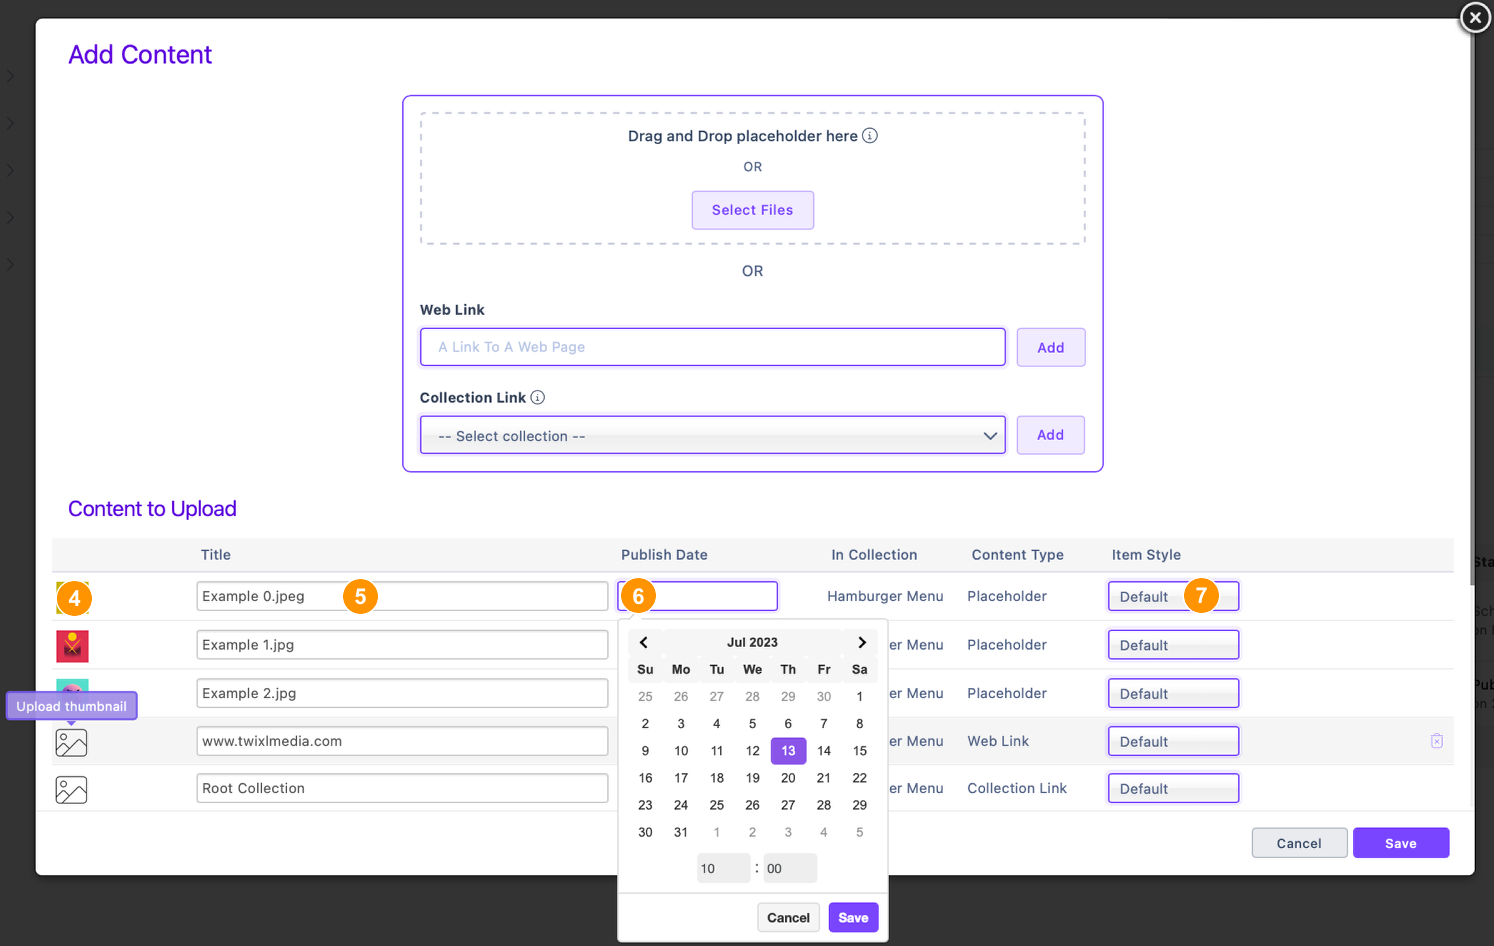Close the Add Content dialog
The width and height of the screenshot is (1494, 946).
tap(1475, 18)
